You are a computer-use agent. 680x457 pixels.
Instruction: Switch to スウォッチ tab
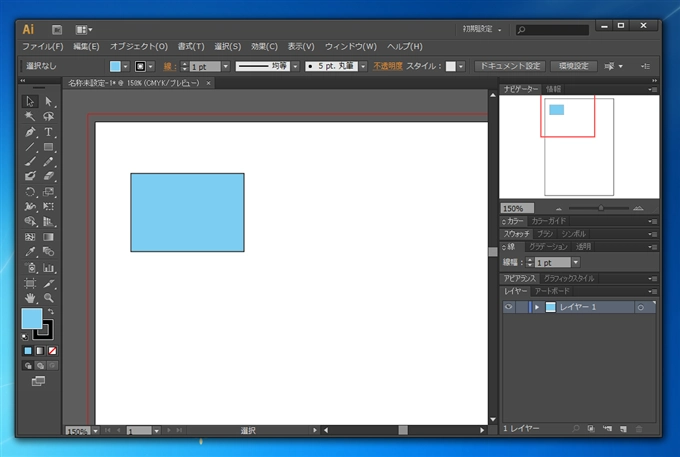point(517,234)
